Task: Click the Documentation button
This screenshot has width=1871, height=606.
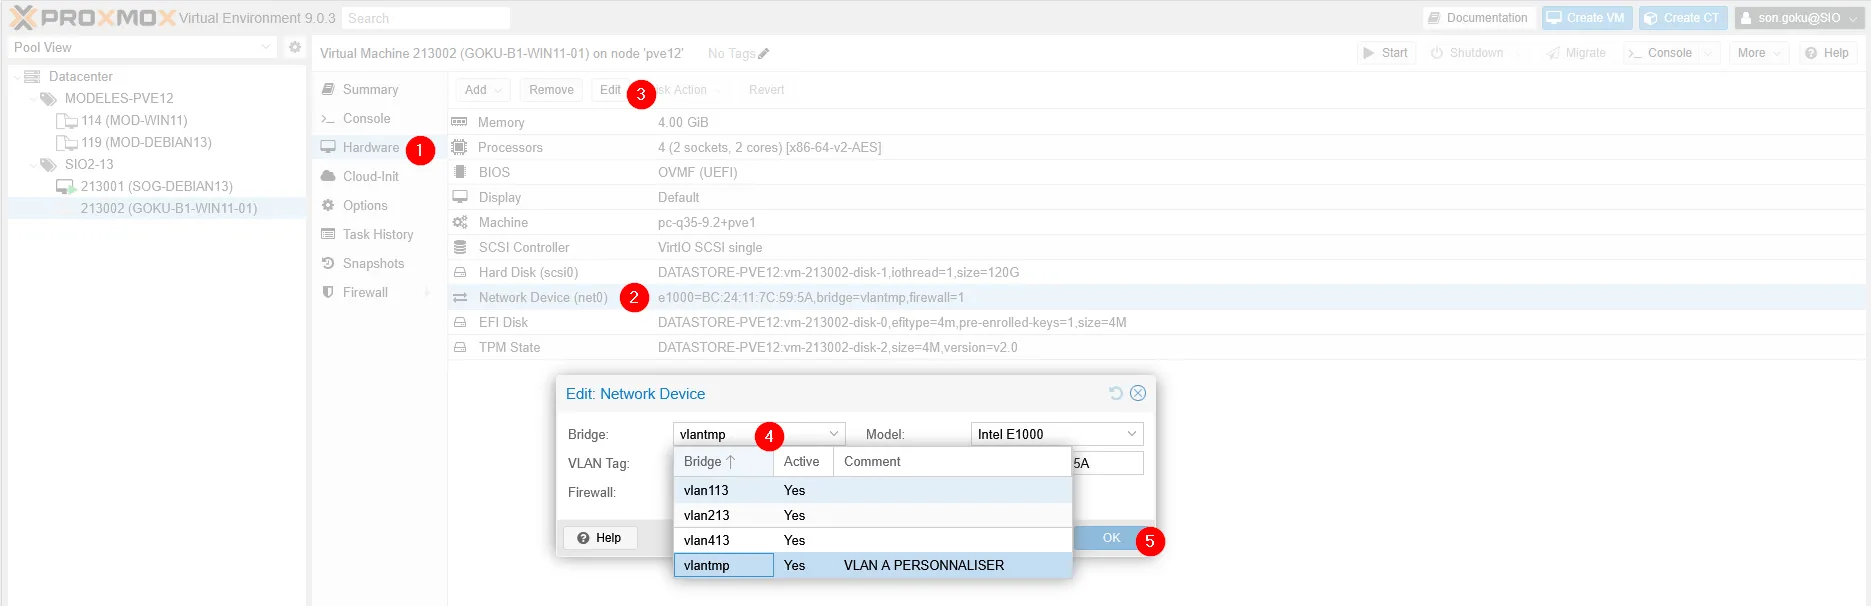Action: (x=1477, y=18)
